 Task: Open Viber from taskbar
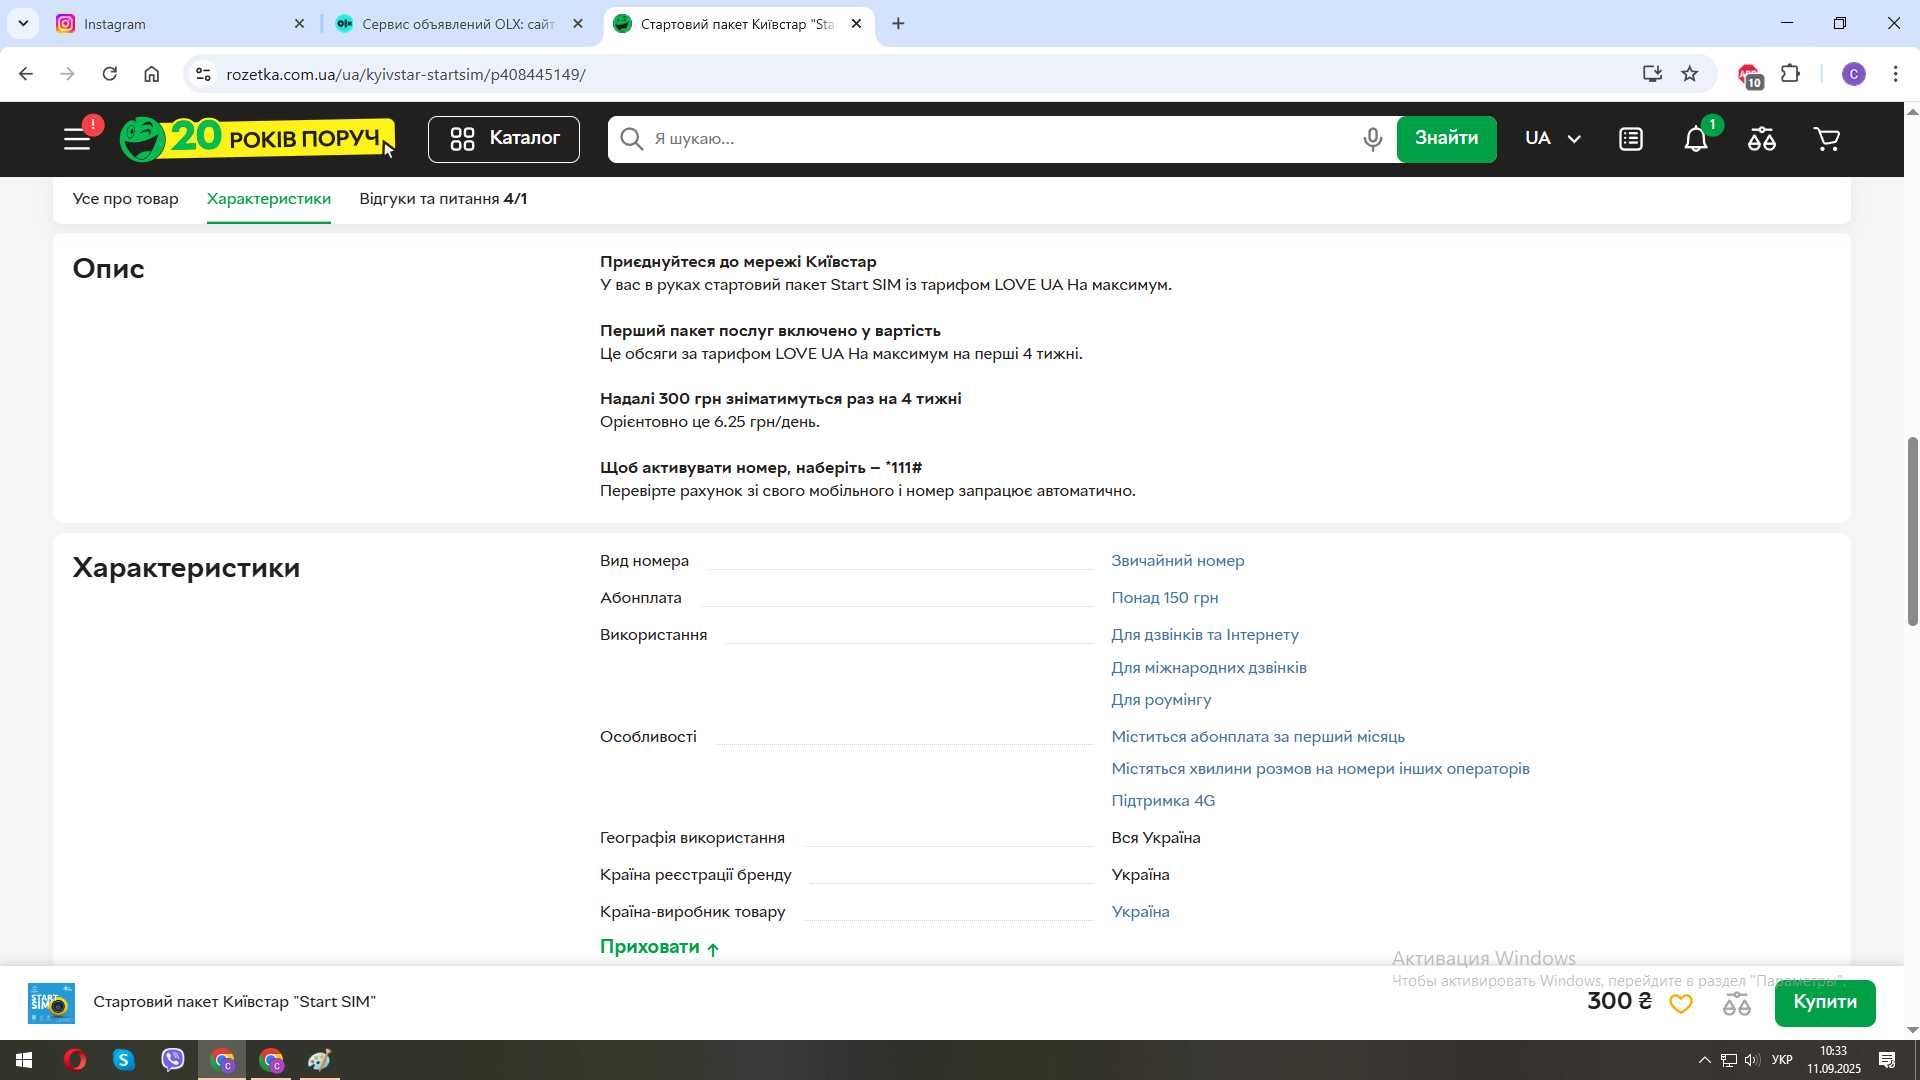click(173, 1060)
